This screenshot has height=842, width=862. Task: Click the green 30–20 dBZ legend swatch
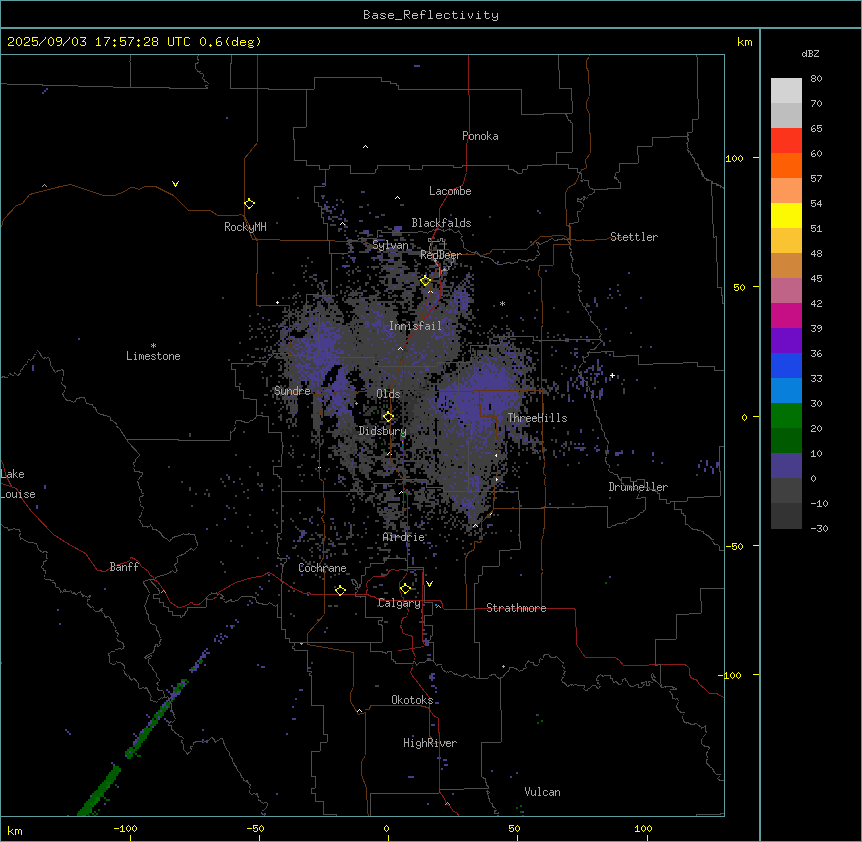pos(786,416)
